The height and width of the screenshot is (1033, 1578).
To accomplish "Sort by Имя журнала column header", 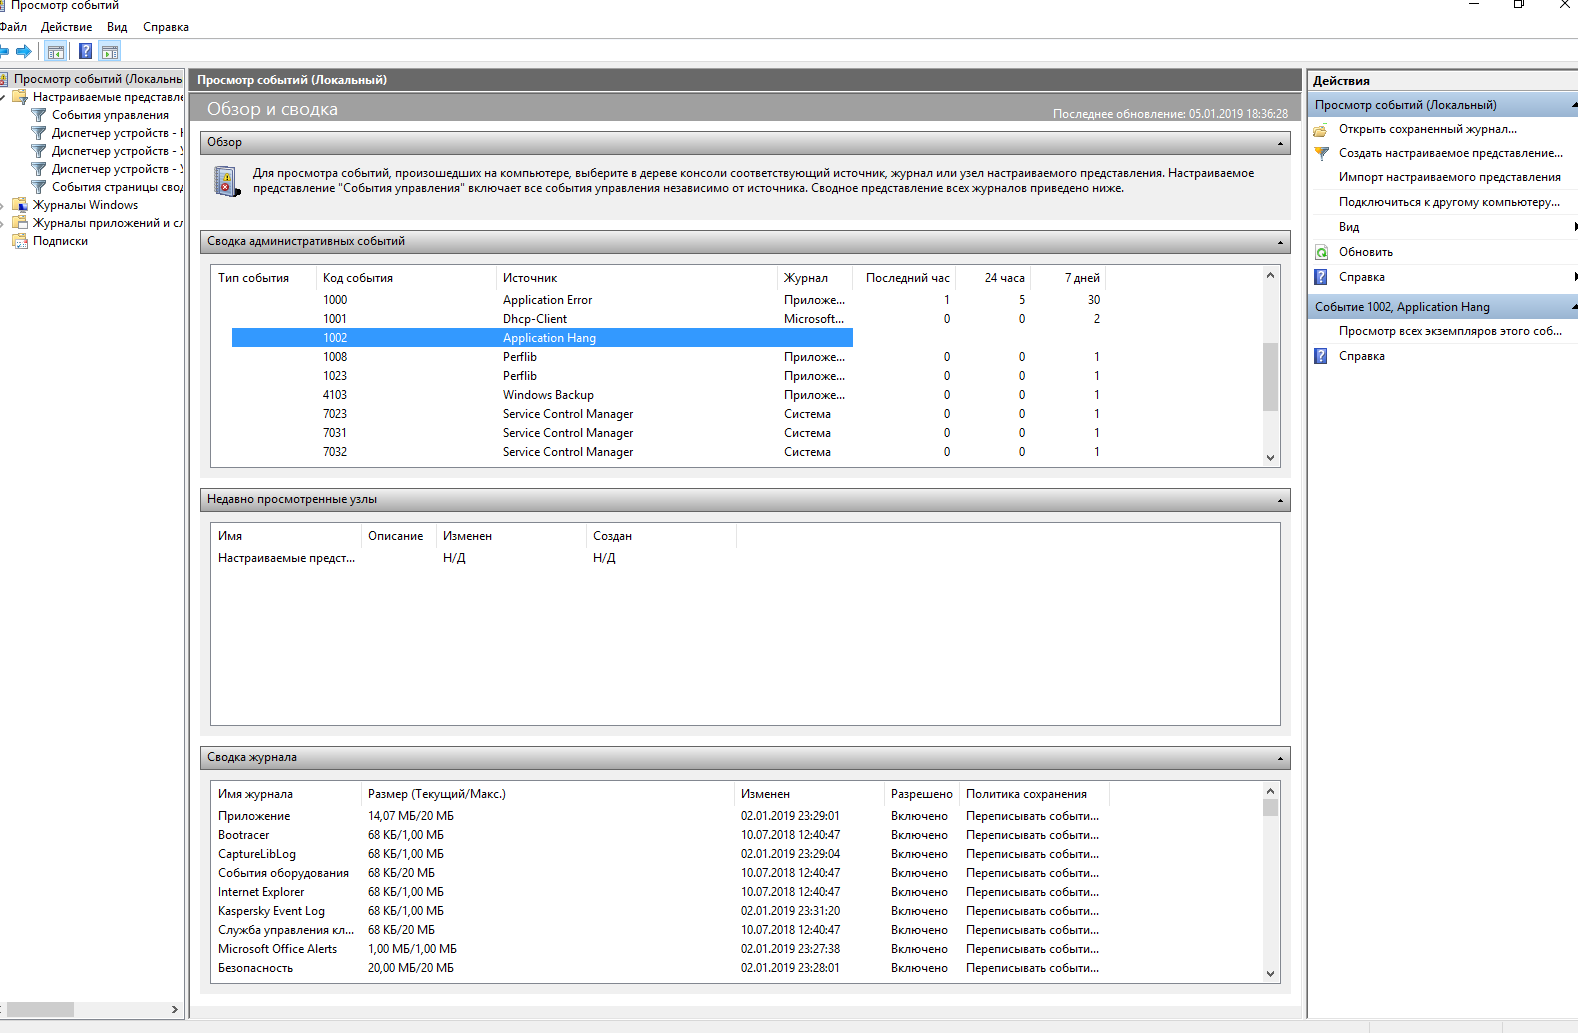I will pyautogui.click(x=286, y=794).
